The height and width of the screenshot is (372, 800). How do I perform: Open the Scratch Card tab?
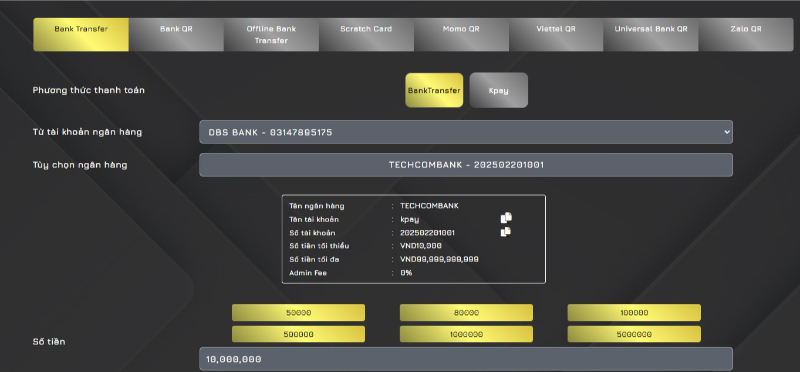click(x=366, y=35)
